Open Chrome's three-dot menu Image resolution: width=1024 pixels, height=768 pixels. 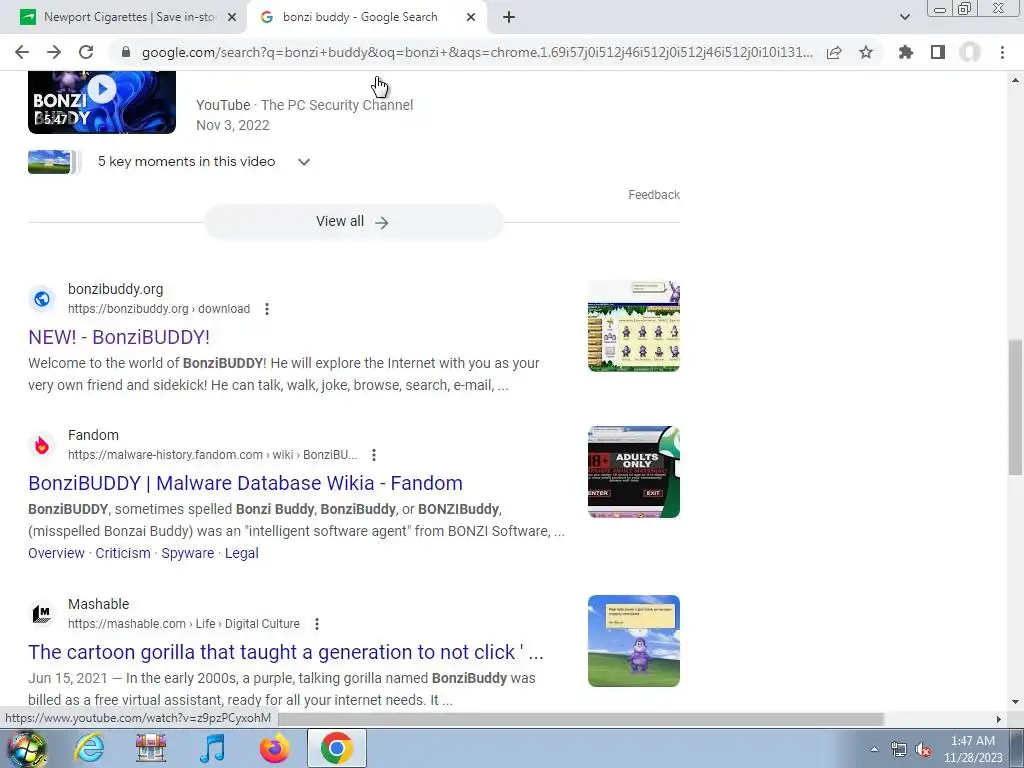click(x=1002, y=52)
